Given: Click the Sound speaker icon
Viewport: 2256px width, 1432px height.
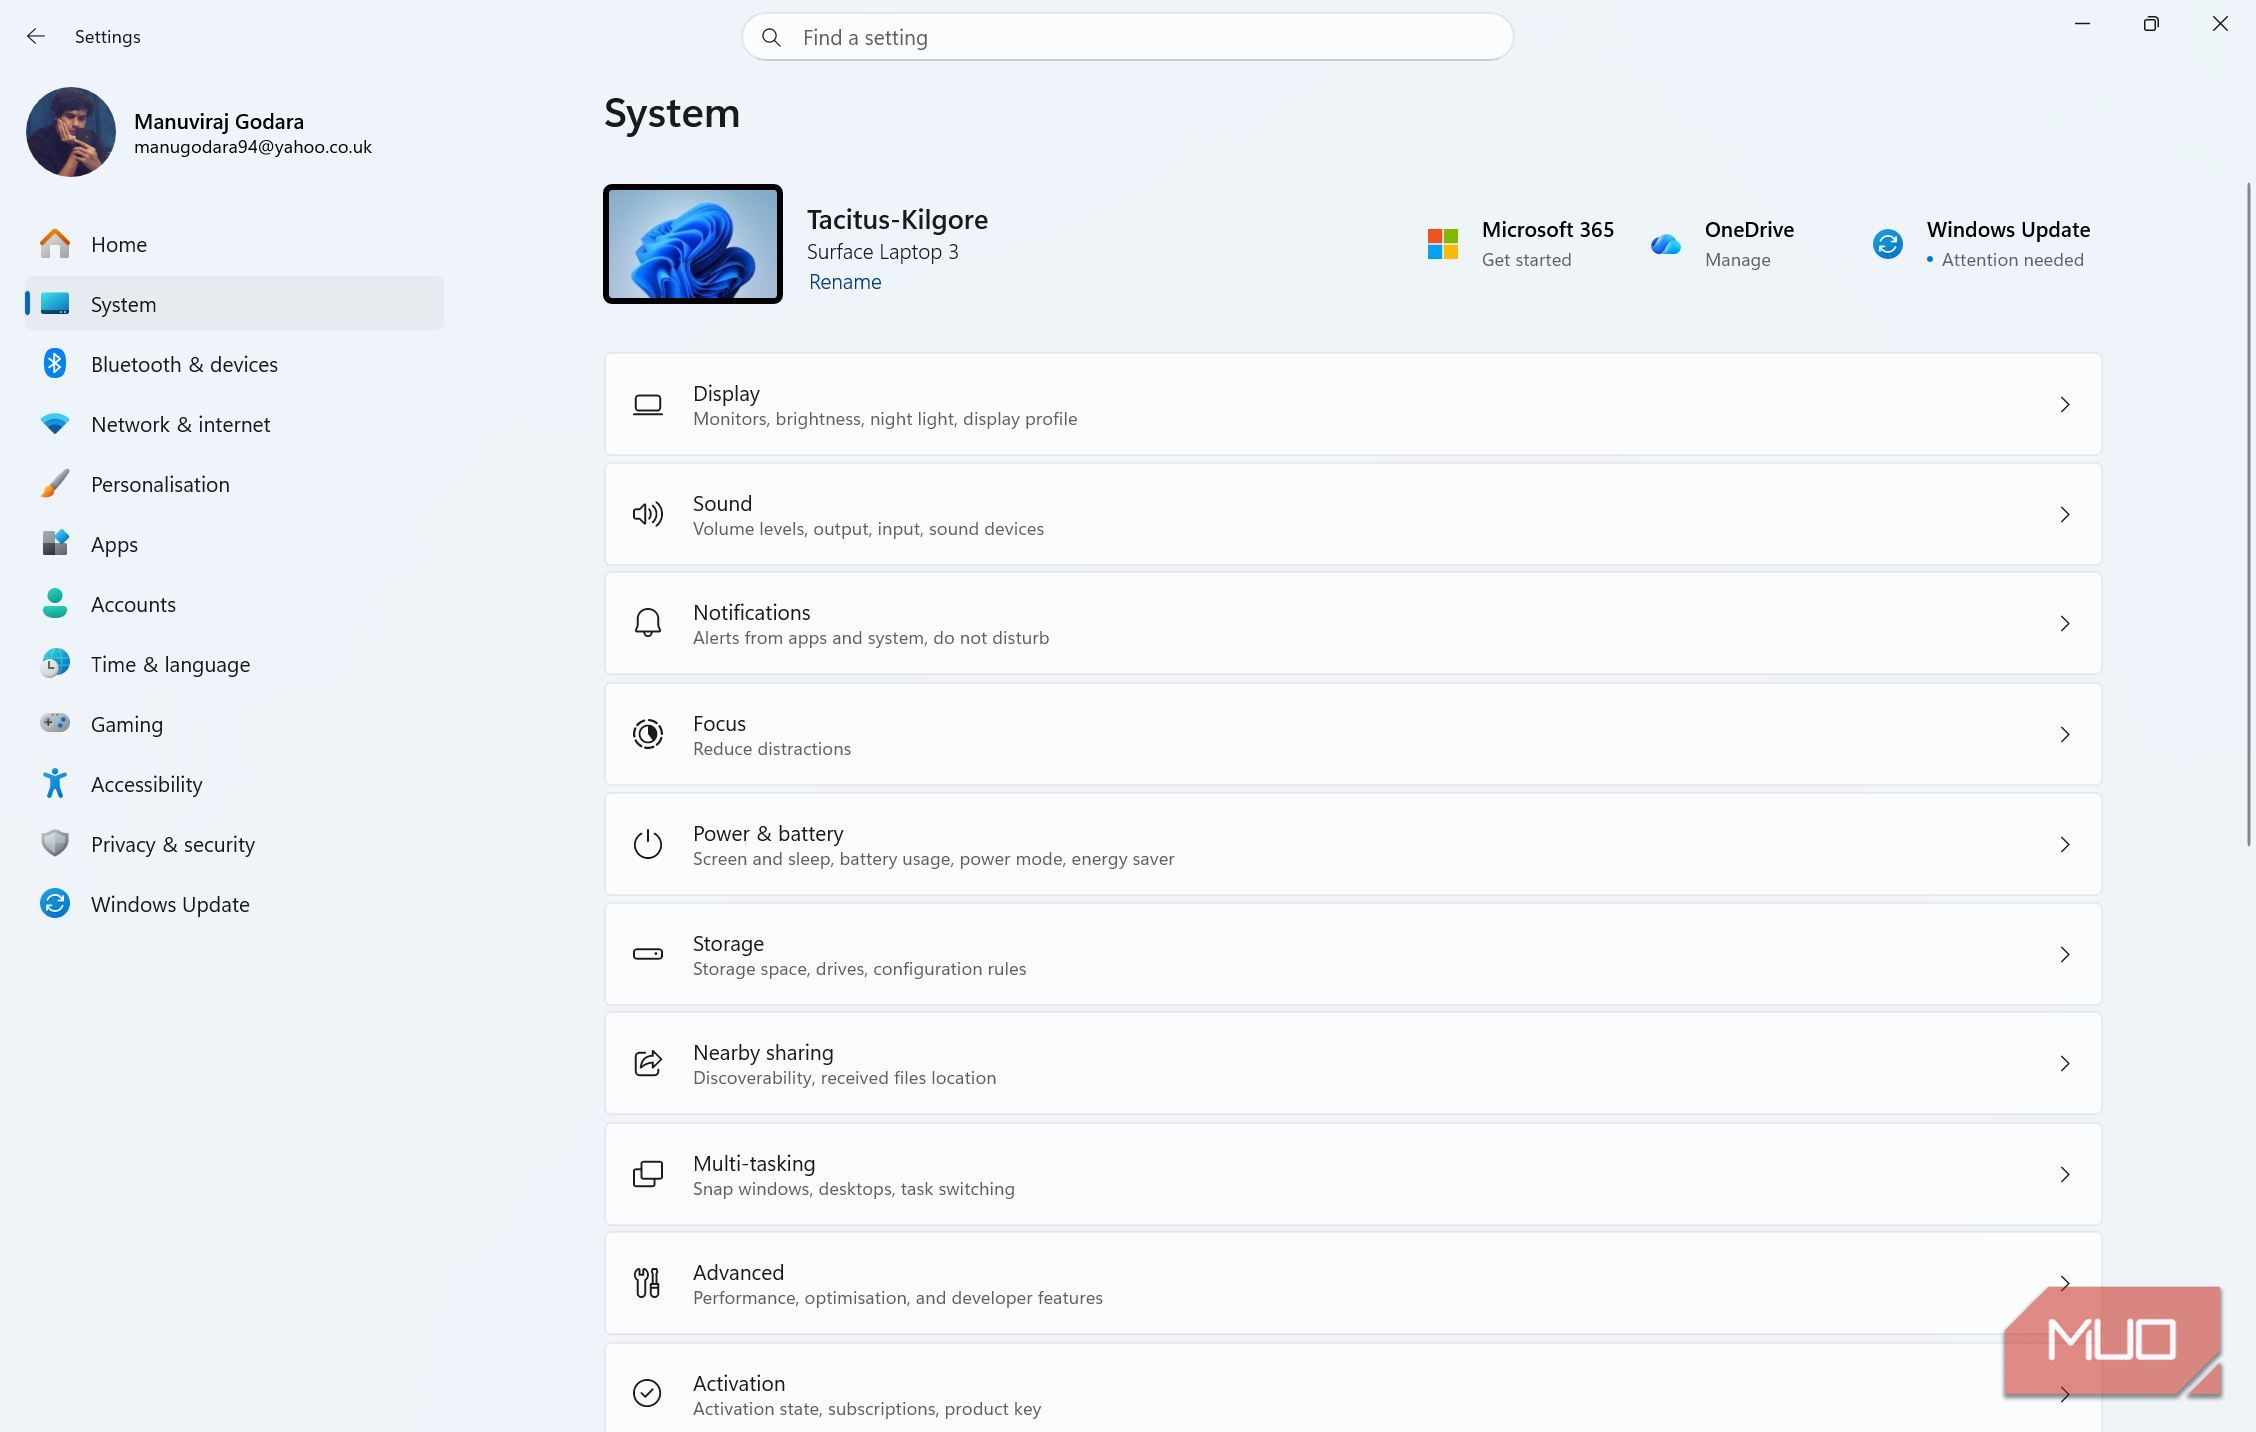Looking at the screenshot, I should [x=648, y=514].
